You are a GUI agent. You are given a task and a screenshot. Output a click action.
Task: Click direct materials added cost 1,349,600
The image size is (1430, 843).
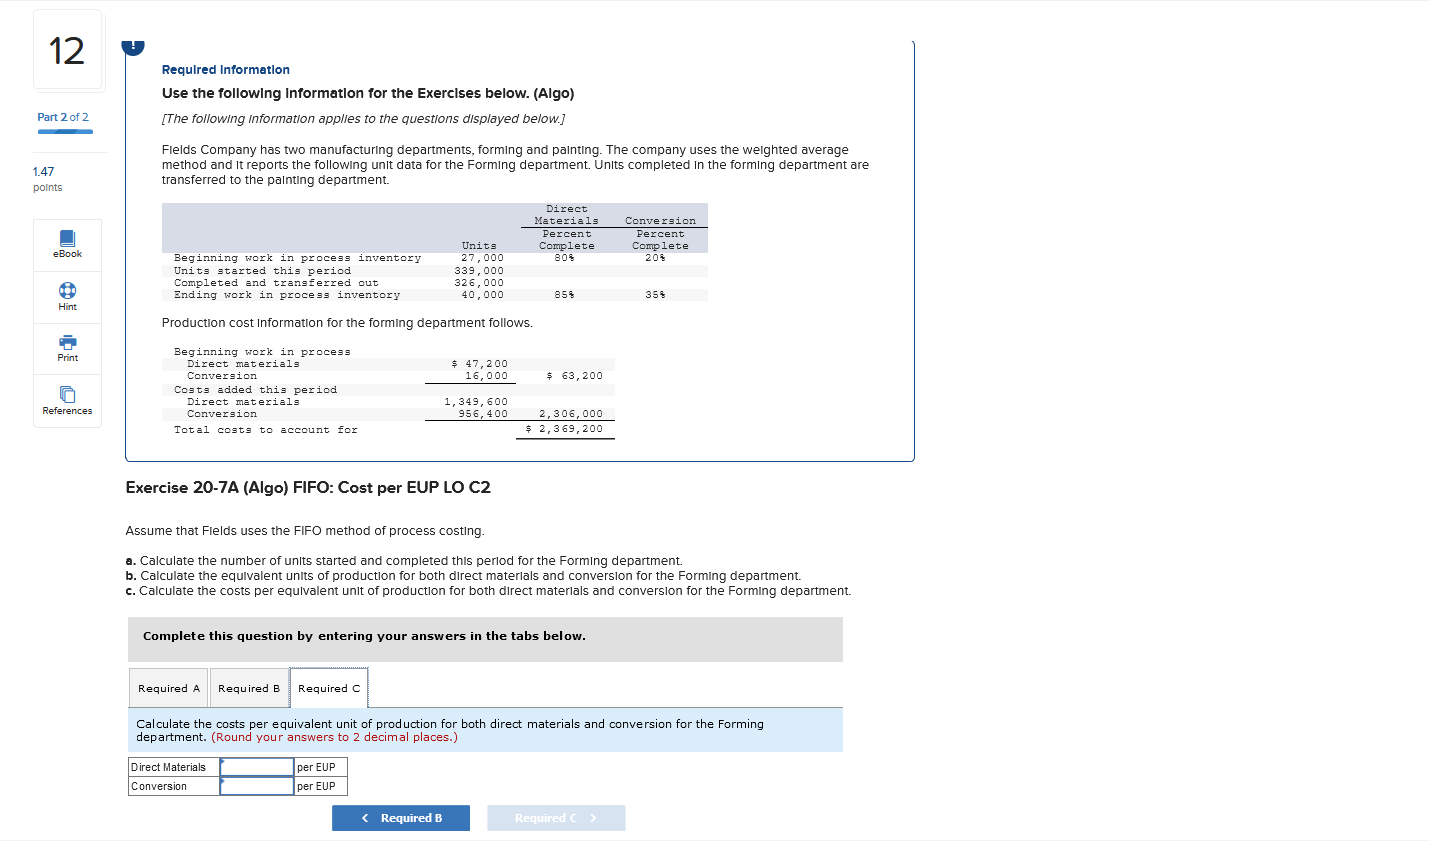[x=476, y=402]
